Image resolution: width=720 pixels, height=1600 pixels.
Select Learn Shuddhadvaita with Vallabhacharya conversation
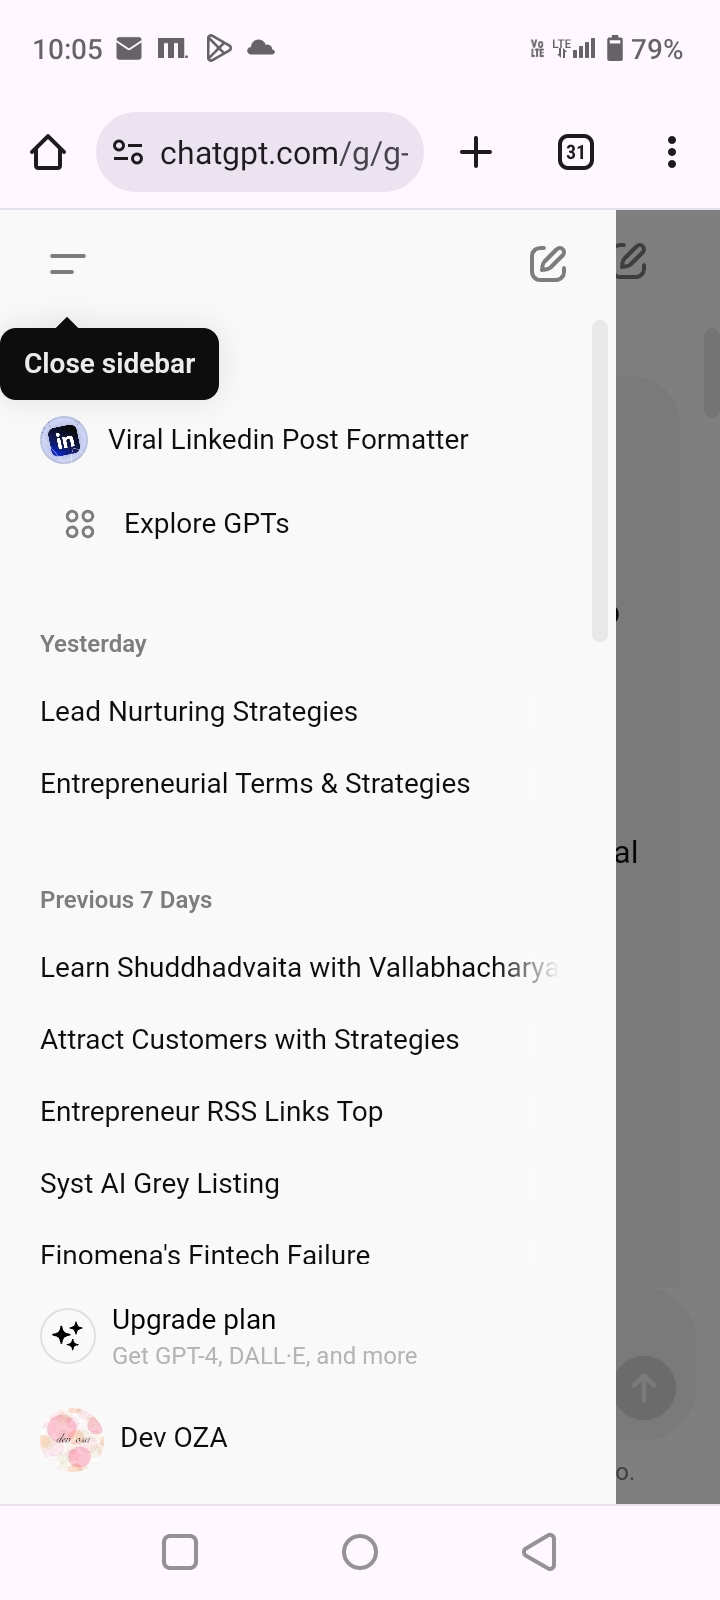tap(298, 968)
